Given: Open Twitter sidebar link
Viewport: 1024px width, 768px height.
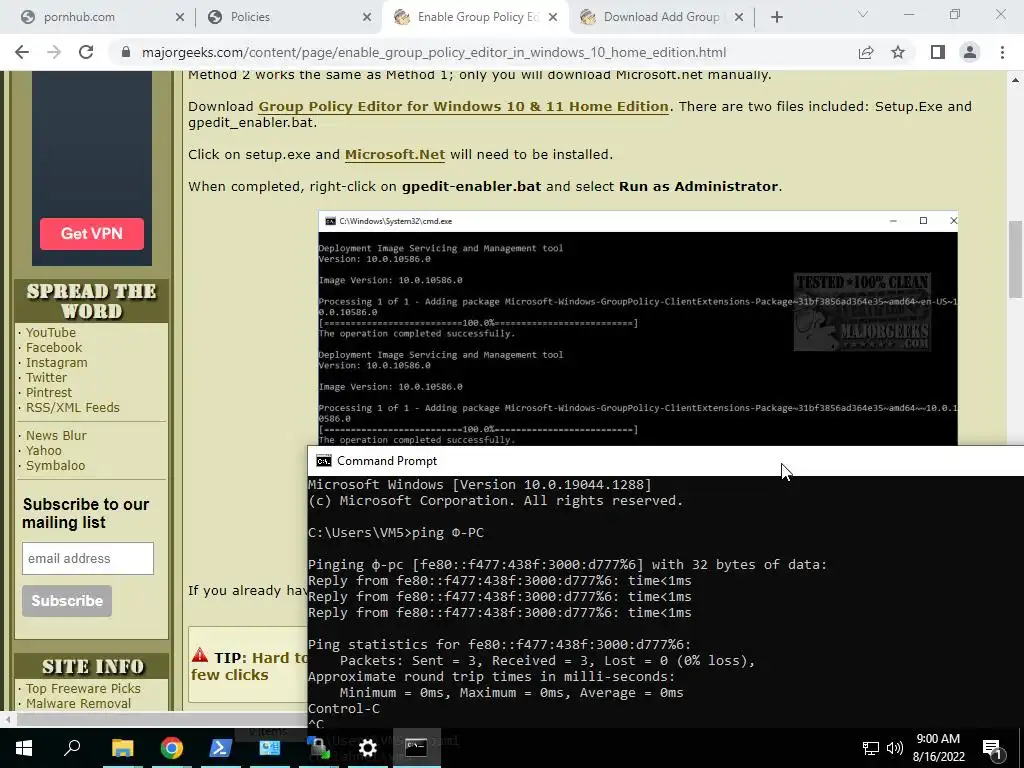Looking at the screenshot, I should tap(46, 377).
